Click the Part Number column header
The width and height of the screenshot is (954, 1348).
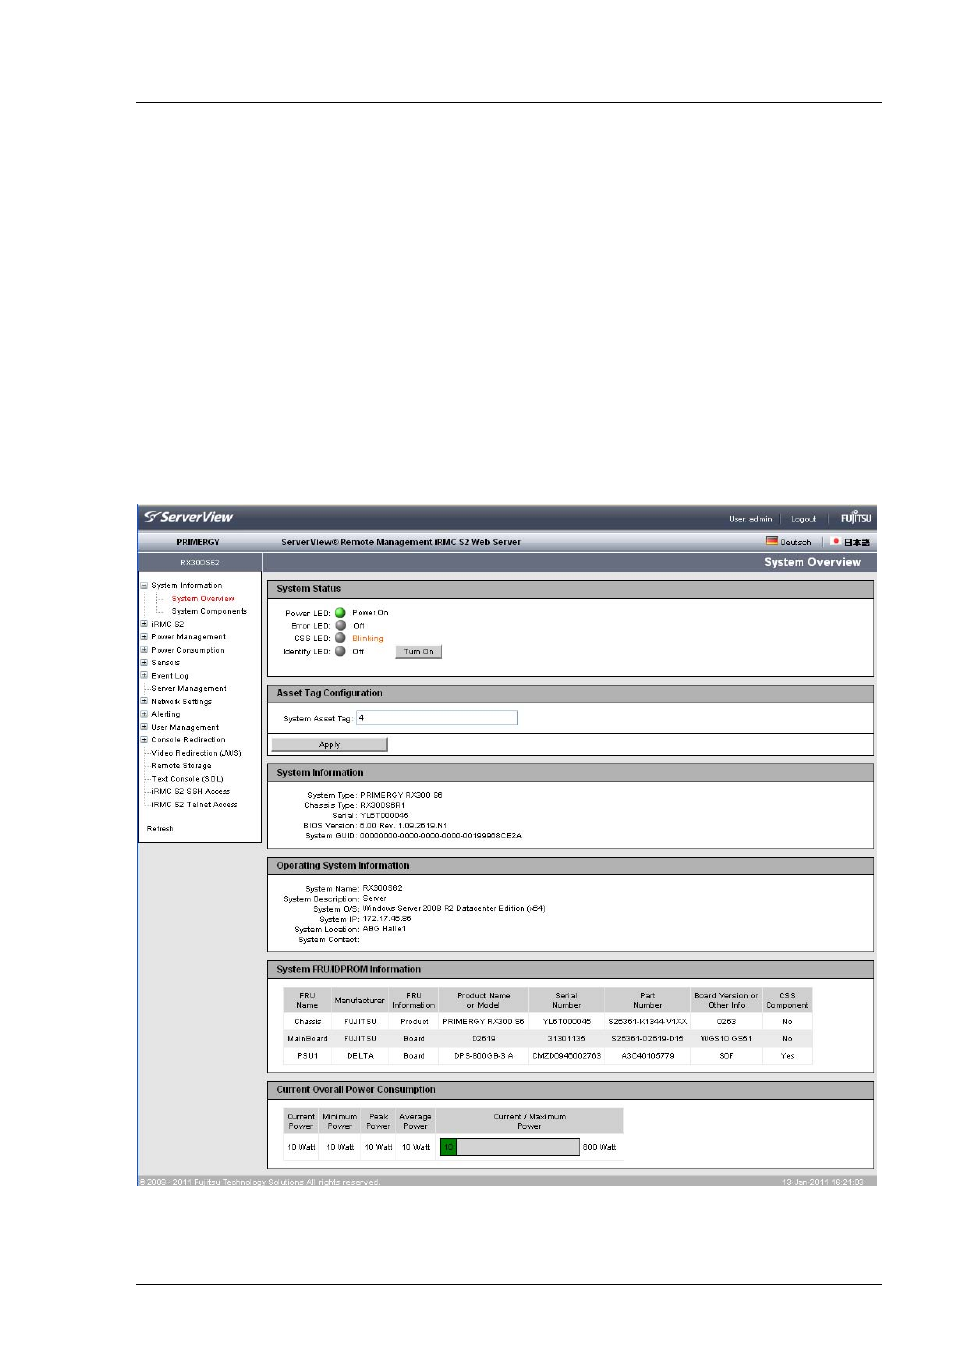[647, 1001]
